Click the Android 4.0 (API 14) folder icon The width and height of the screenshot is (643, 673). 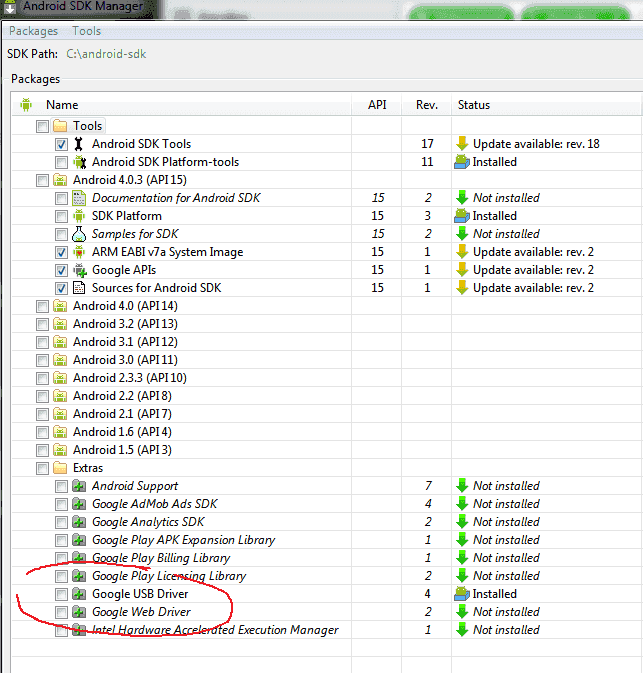[x=60, y=306]
